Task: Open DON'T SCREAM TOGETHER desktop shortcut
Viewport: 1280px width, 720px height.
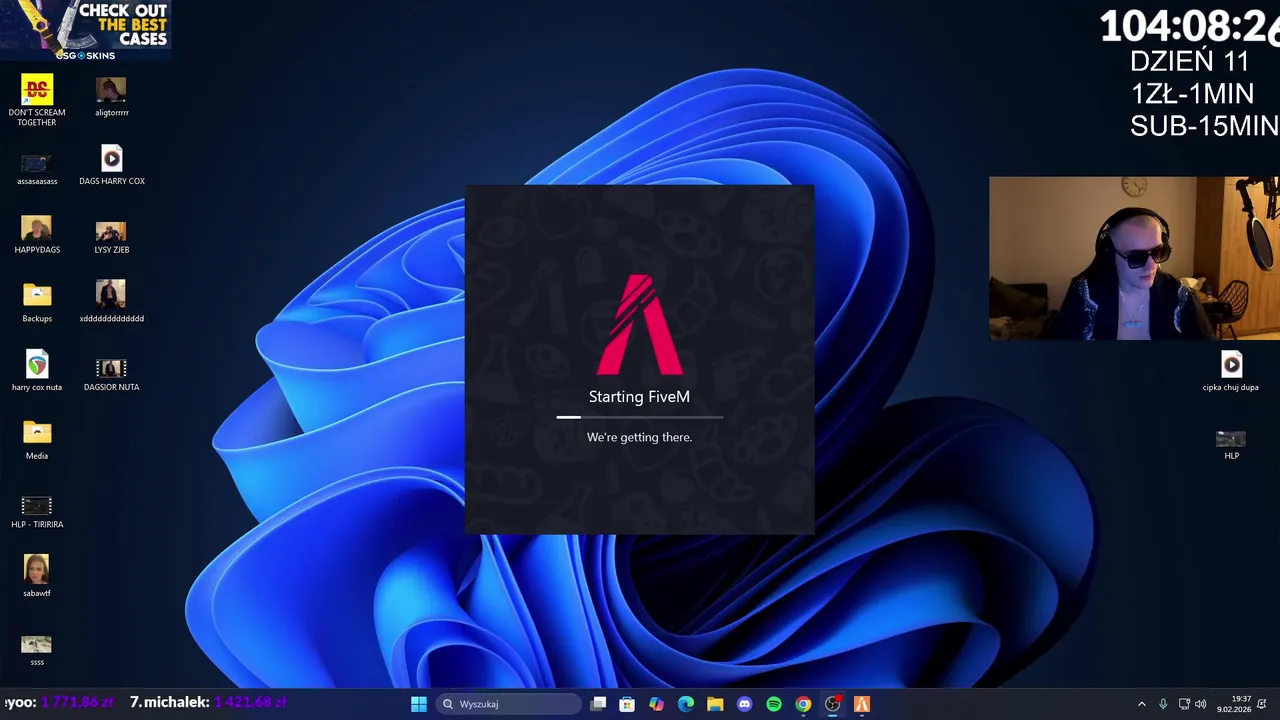Action: coord(37,100)
